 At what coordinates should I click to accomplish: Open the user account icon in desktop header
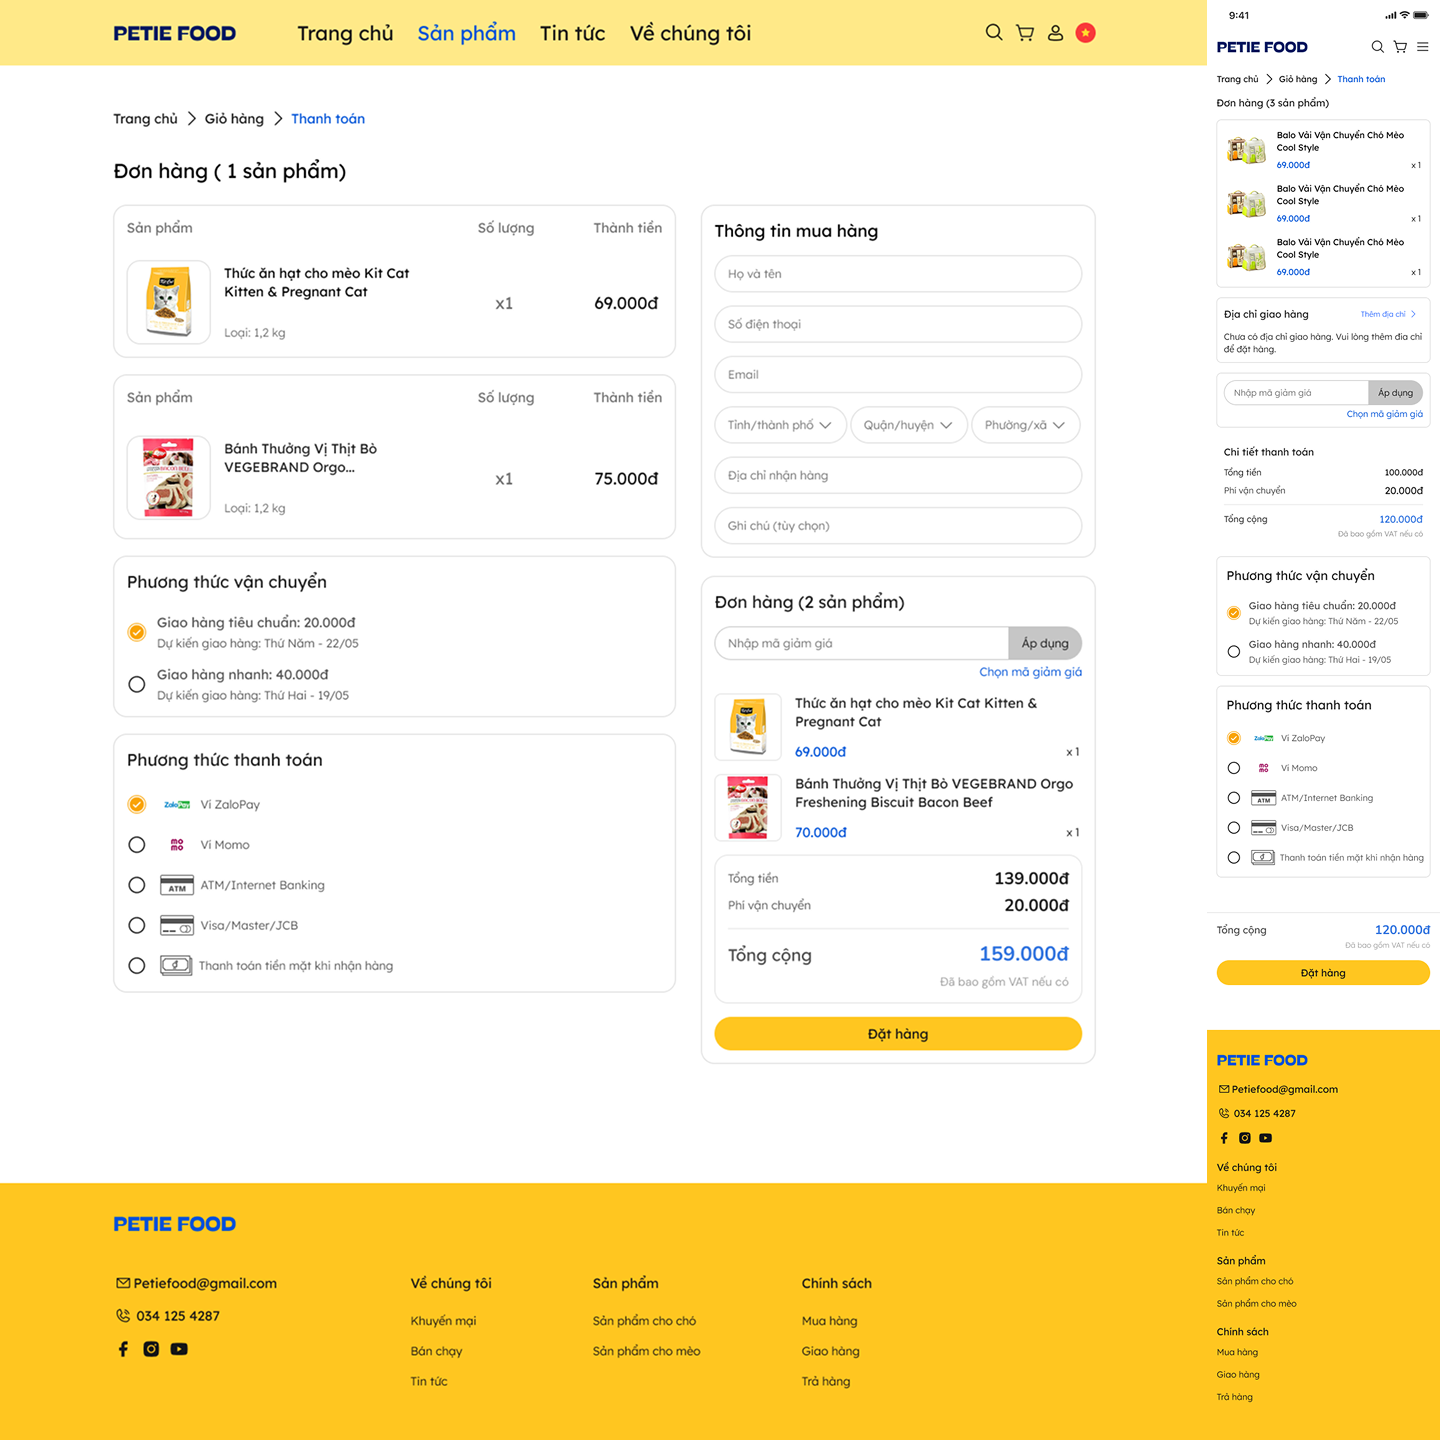click(1055, 33)
